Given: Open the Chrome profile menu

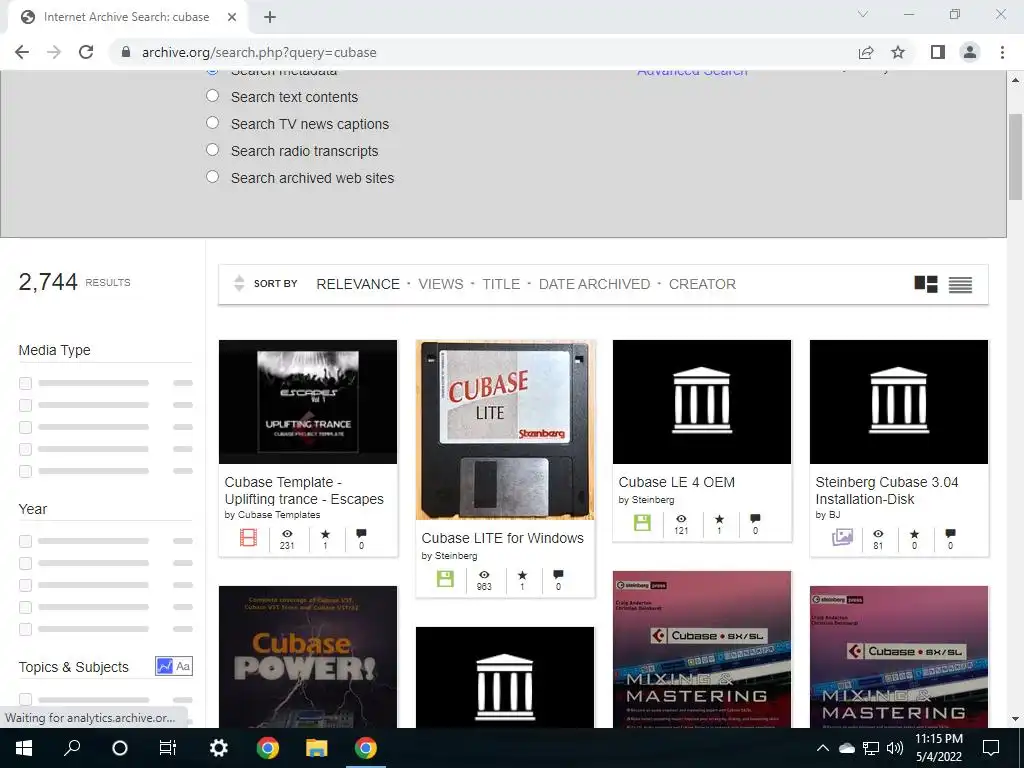Looking at the screenshot, I should [970, 52].
